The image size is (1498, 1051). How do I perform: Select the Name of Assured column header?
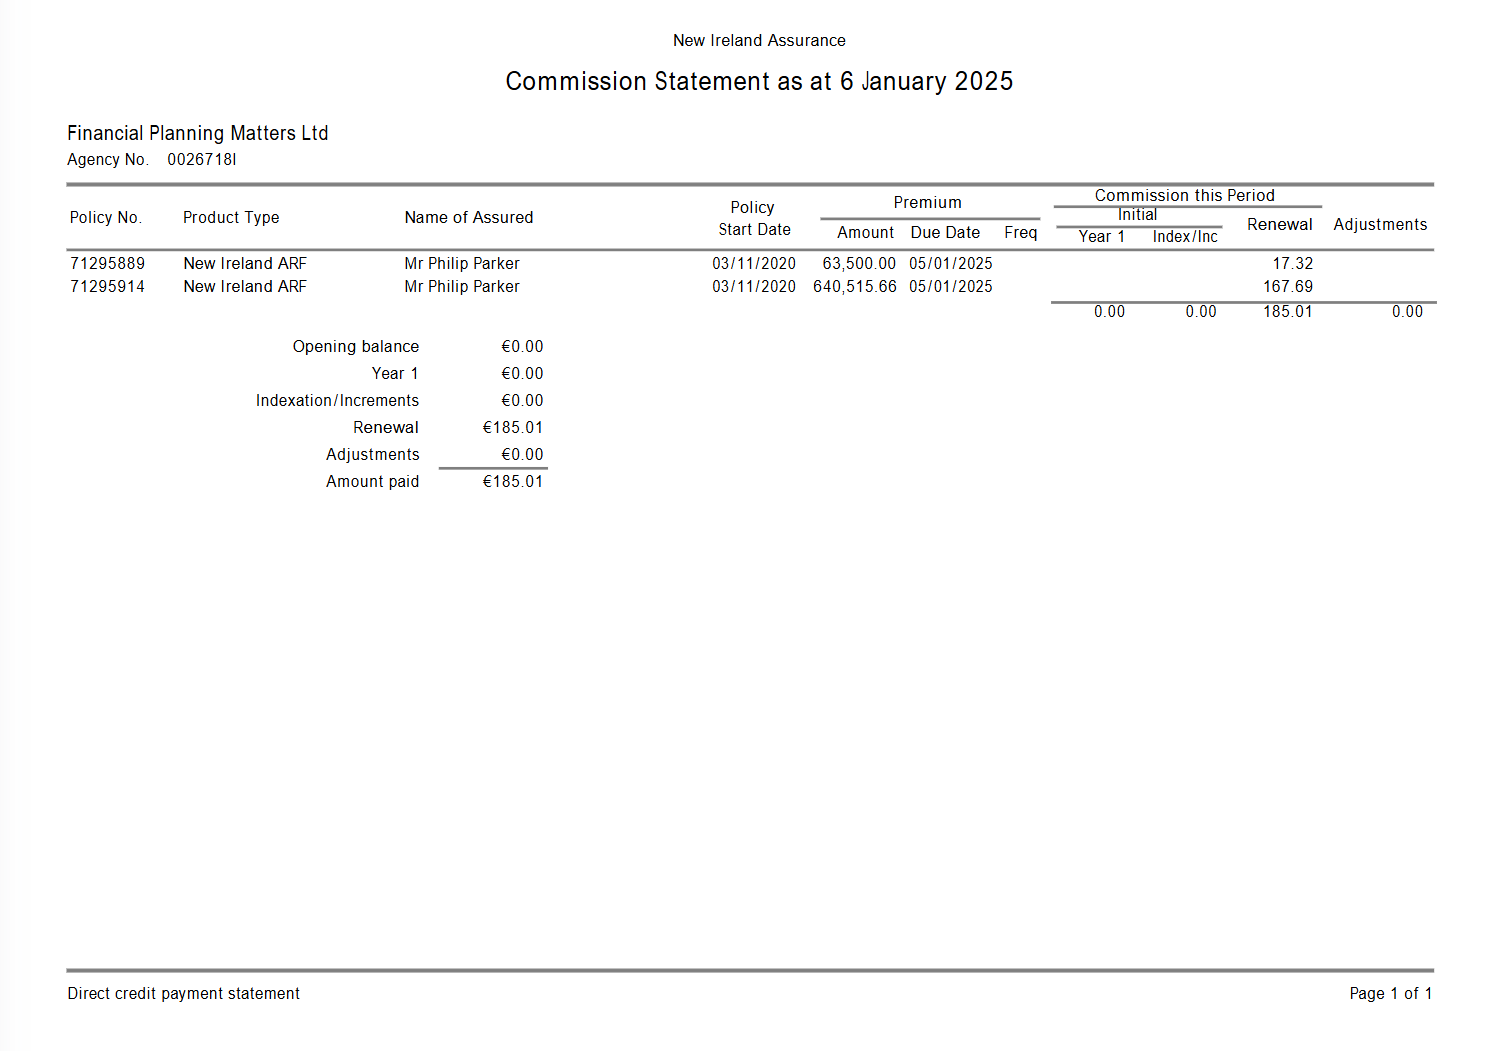tap(468, 218)
